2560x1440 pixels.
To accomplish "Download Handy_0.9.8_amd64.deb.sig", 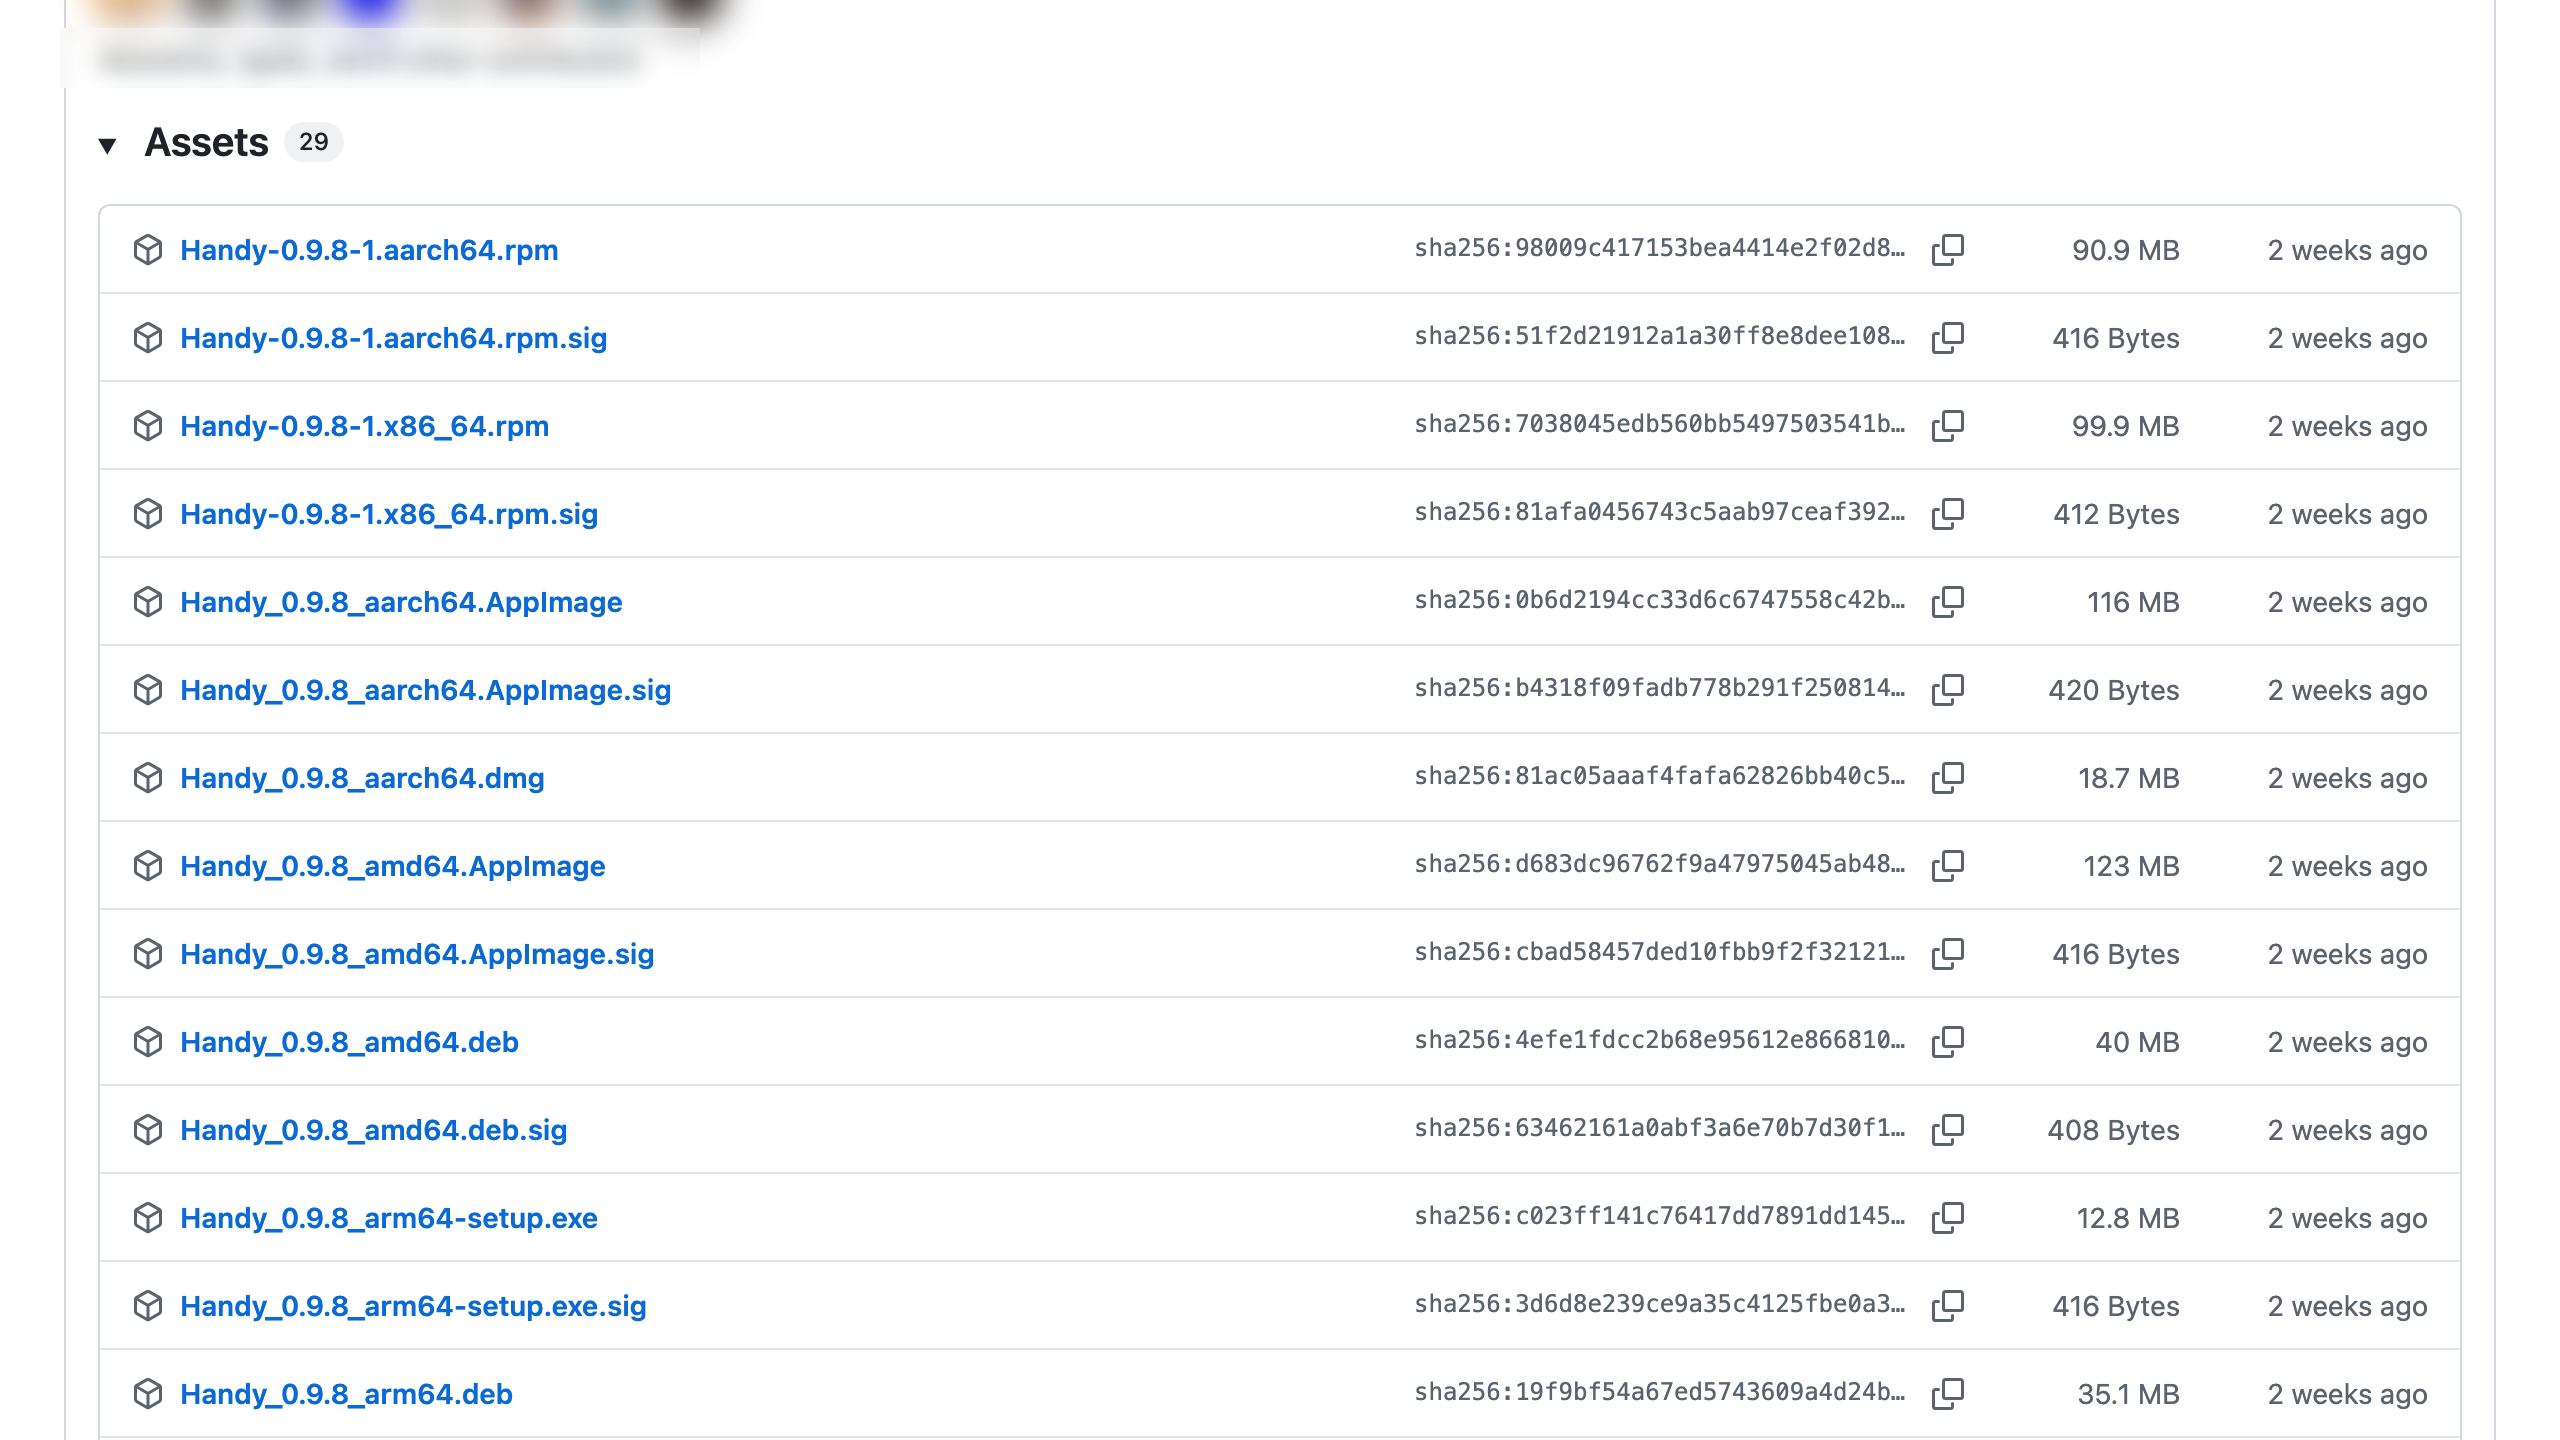I will click(x=373, y=1130).
